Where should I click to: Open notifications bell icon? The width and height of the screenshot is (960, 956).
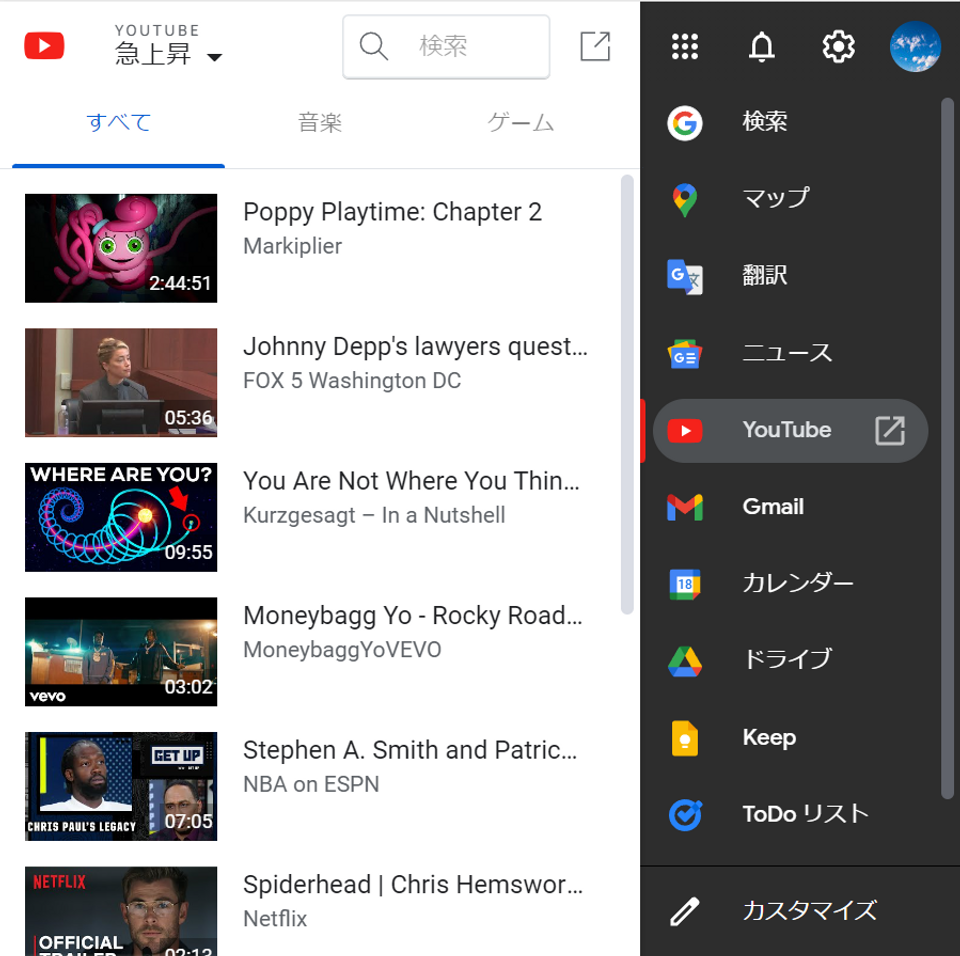(762, 47)
